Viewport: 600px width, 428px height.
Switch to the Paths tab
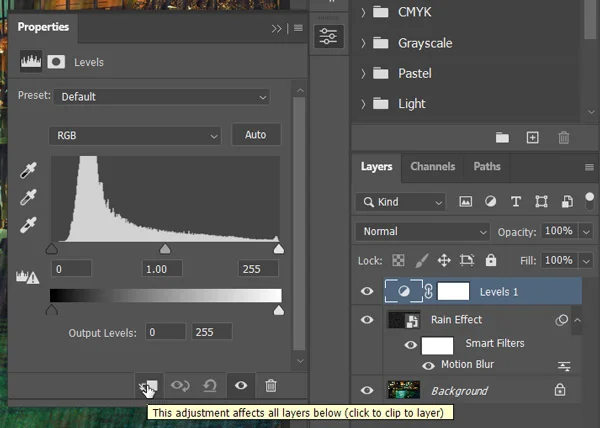coord(487,167)
